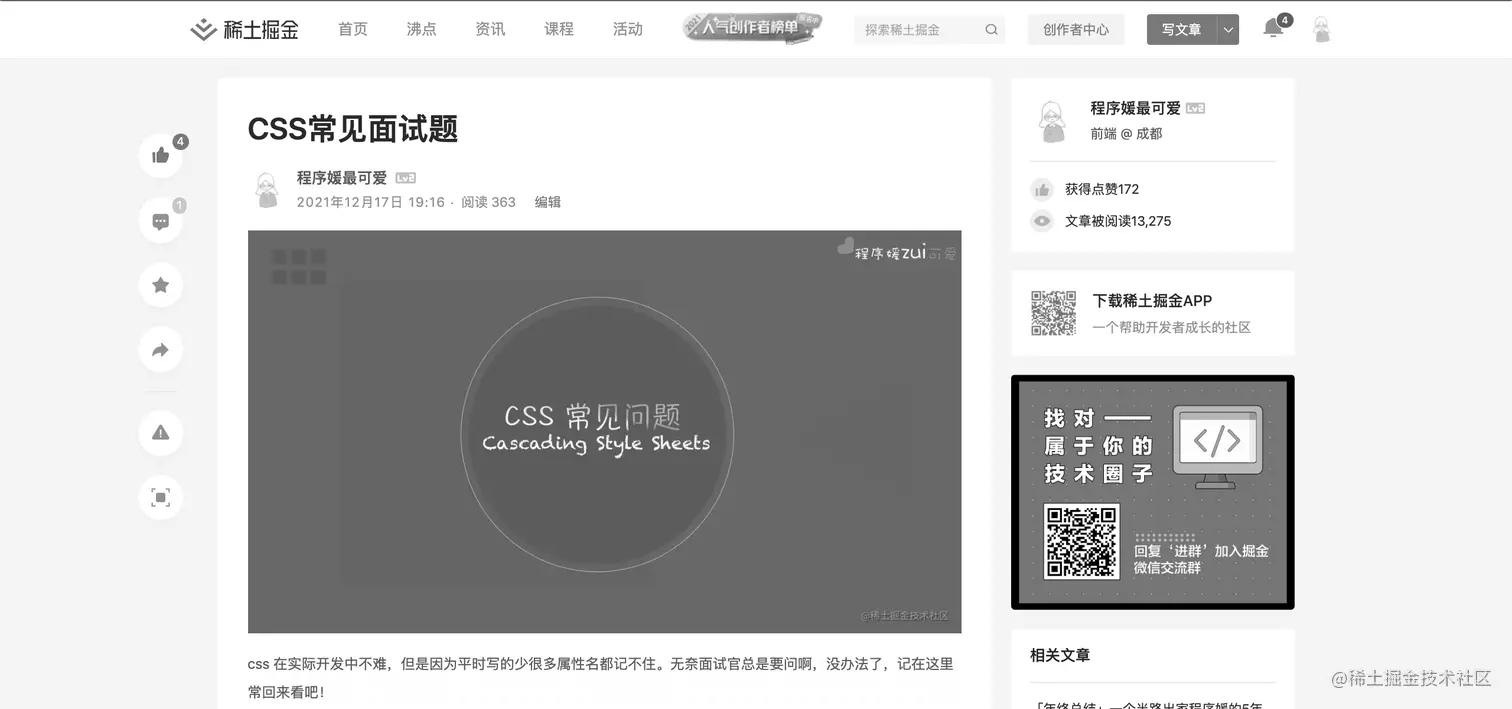The width and height of the screenshot is (1512, 709).
Task: Open your profile avatar menu
Action: tap(1322, 29)
